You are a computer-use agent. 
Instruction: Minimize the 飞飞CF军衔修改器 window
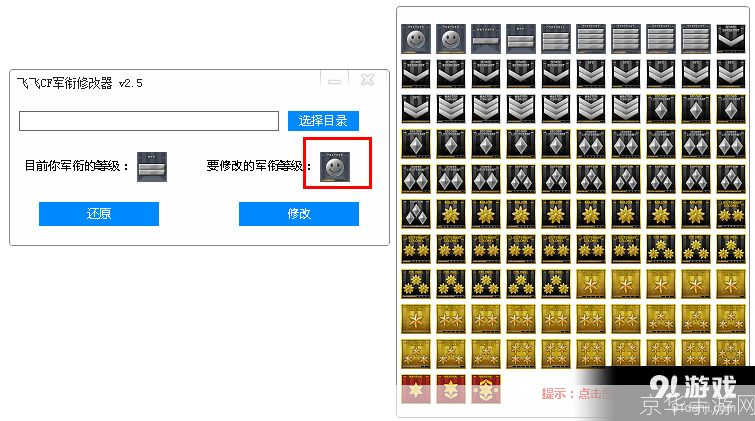coord(335,81)
